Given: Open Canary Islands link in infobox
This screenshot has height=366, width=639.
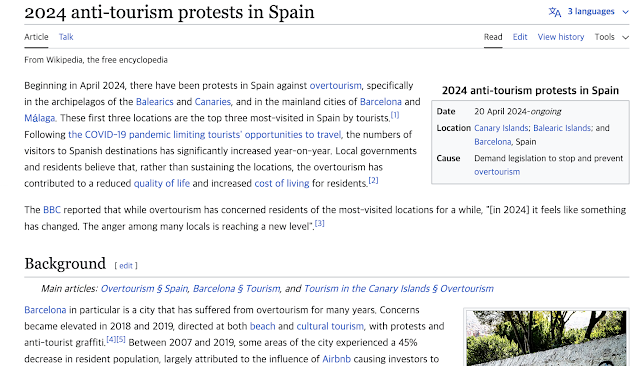Looking at the screenshot, I should click(501, 128).
